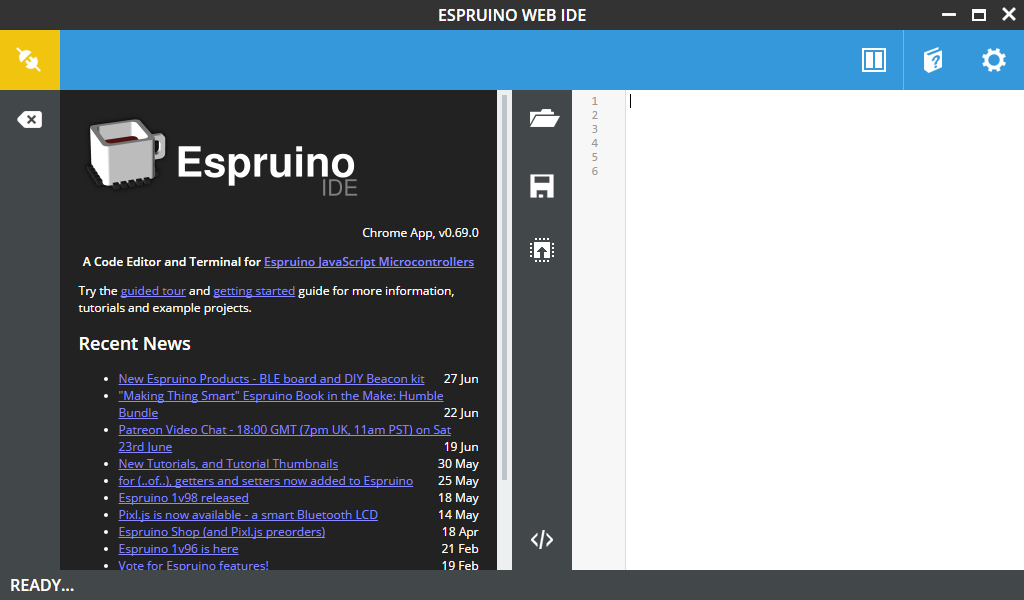Clear the terminal with the backspace-shaped icon

(x=29, y=119)
